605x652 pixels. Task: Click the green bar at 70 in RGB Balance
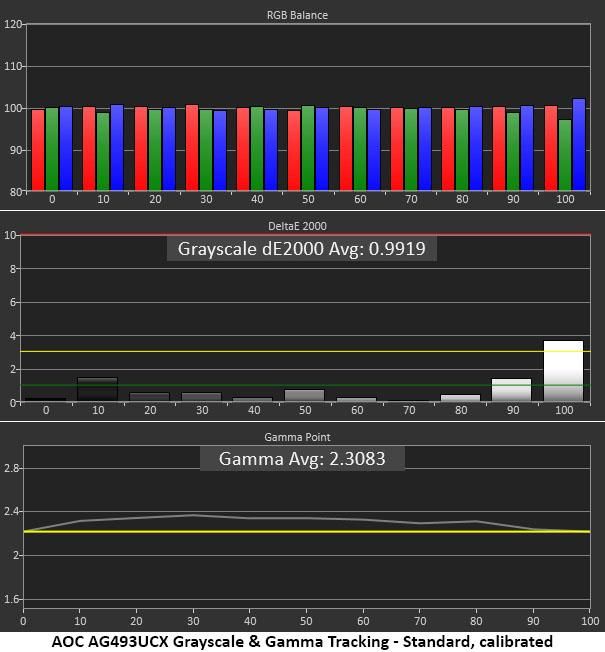click(x=411, y=150)
